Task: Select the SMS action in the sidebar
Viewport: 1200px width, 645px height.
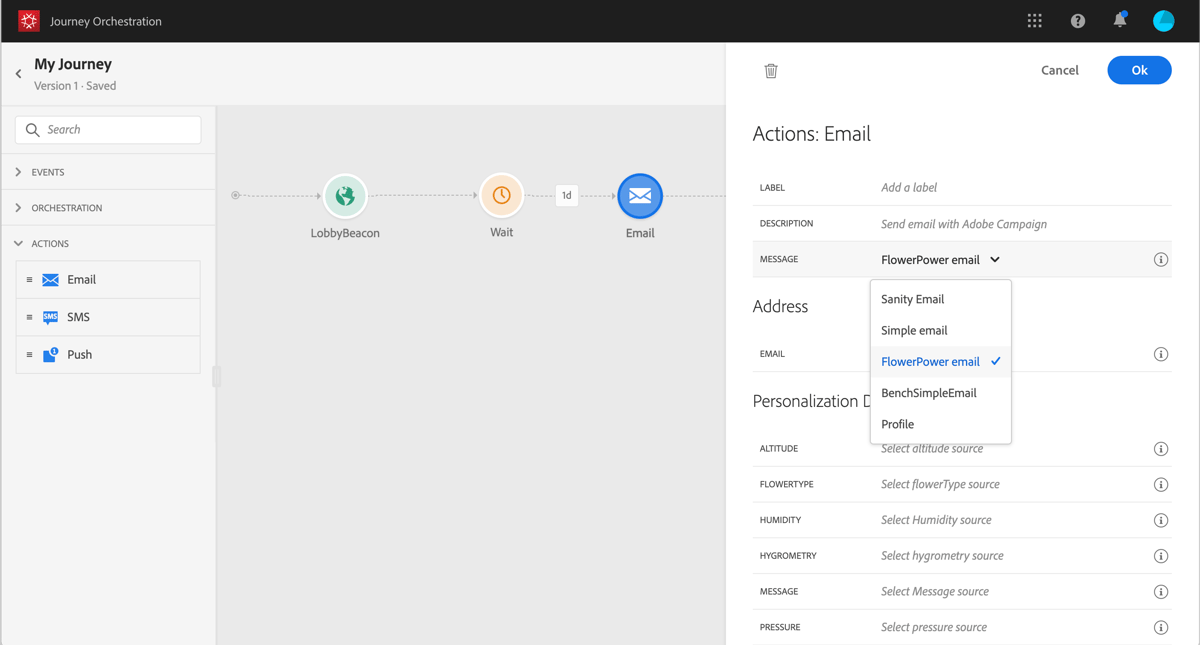Action: [x=107, y=316]
